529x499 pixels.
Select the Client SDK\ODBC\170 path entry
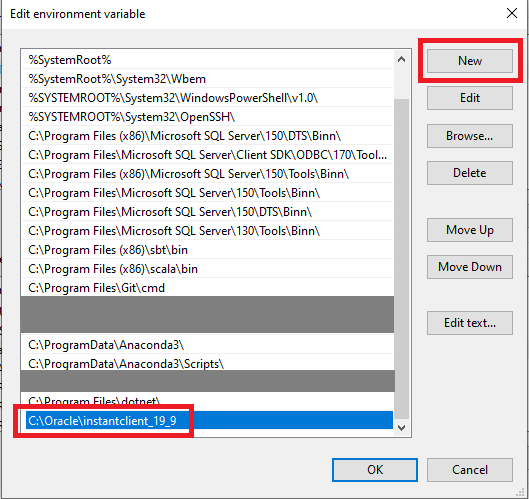click(x=207, y=155)
